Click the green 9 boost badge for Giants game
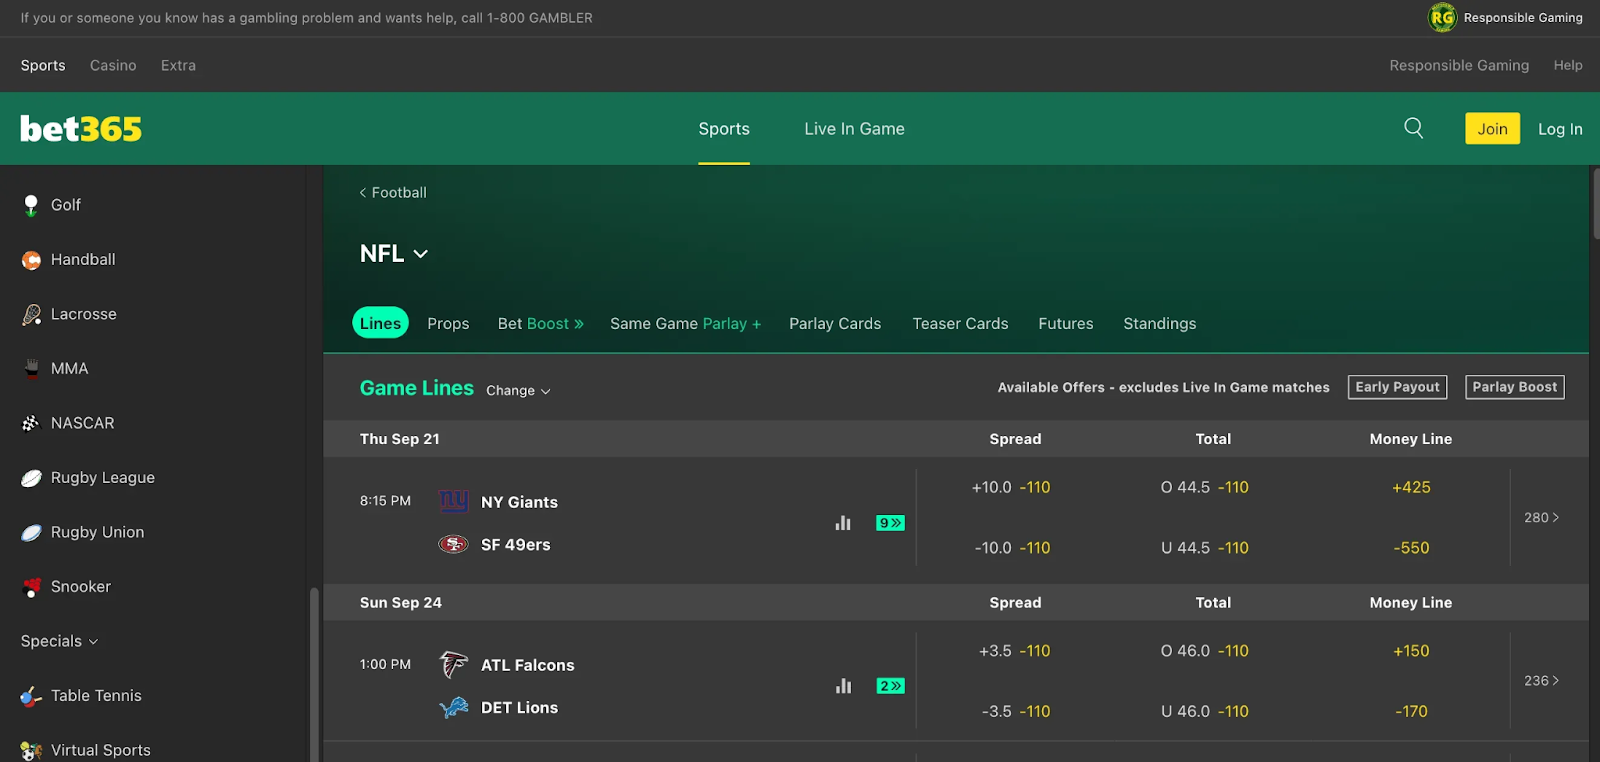Image resolution: width=1600 pixels, height=762 pixels. pyautogui.click(x=890, y=523)
